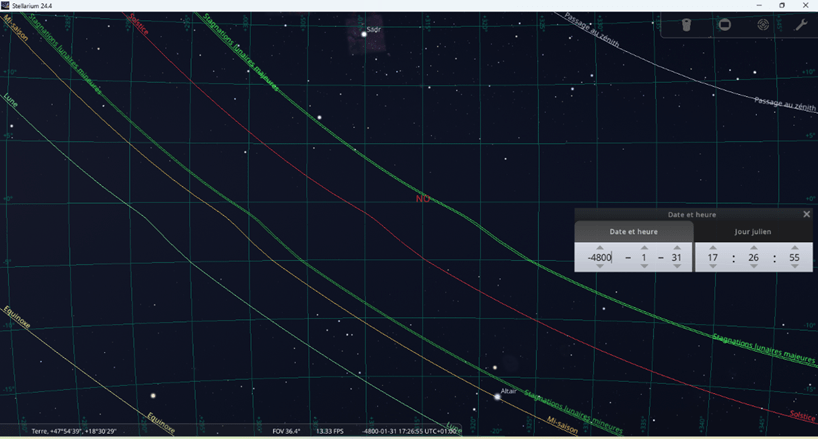Switch to the Jour julien tab

(x=753, y=232)
